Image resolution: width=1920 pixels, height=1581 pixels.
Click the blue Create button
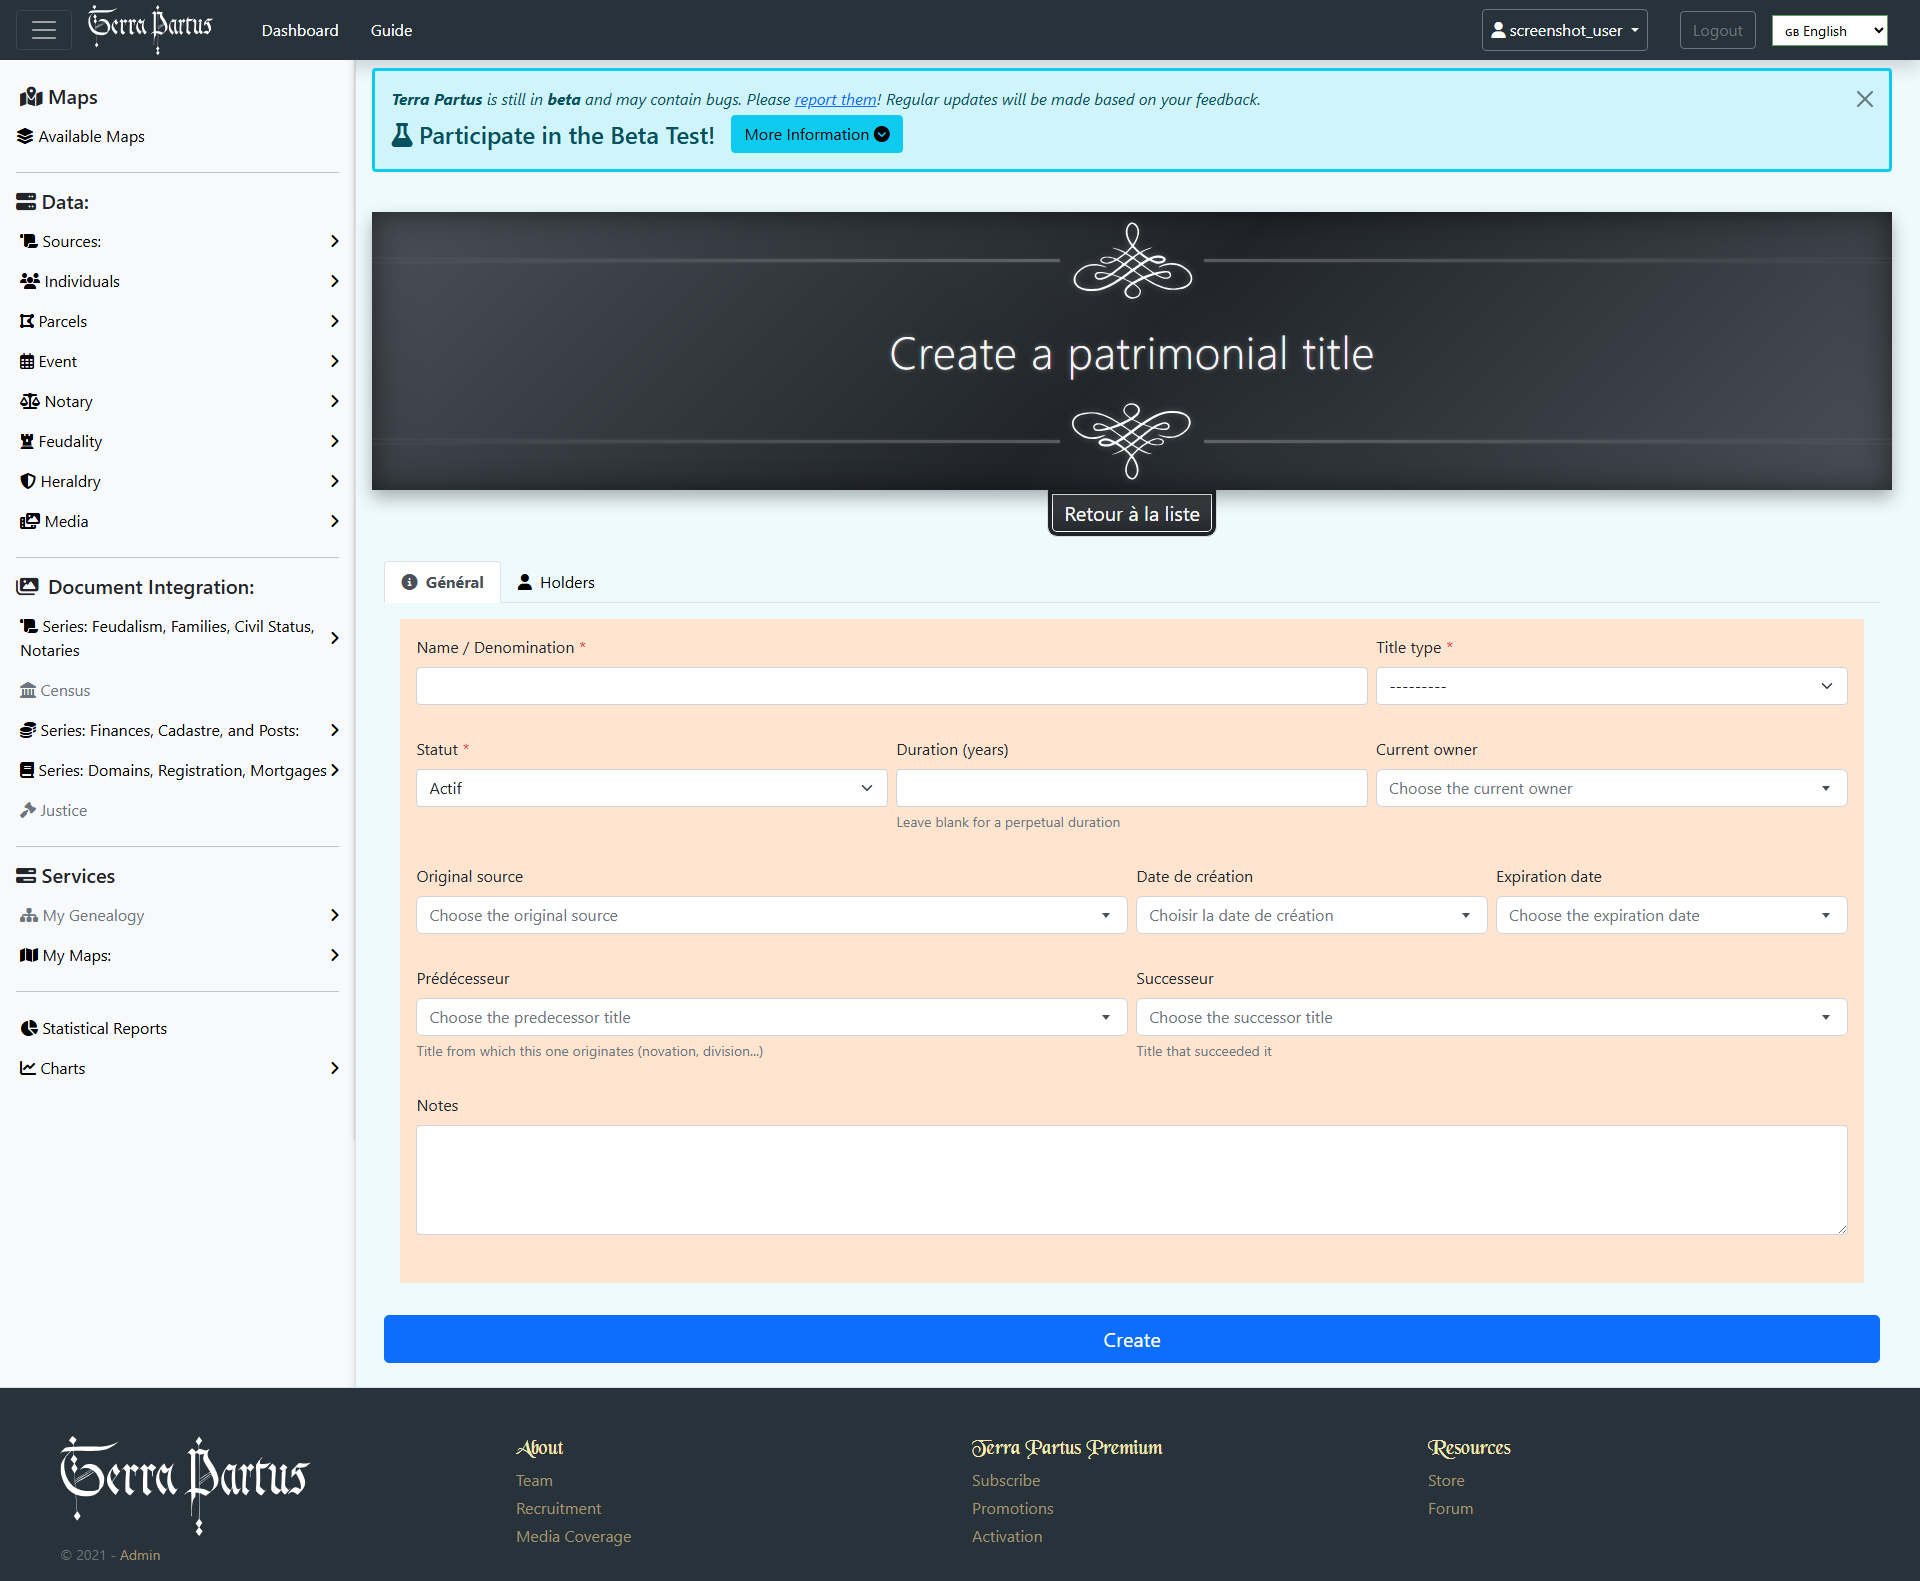(x=1131, y=1339)
